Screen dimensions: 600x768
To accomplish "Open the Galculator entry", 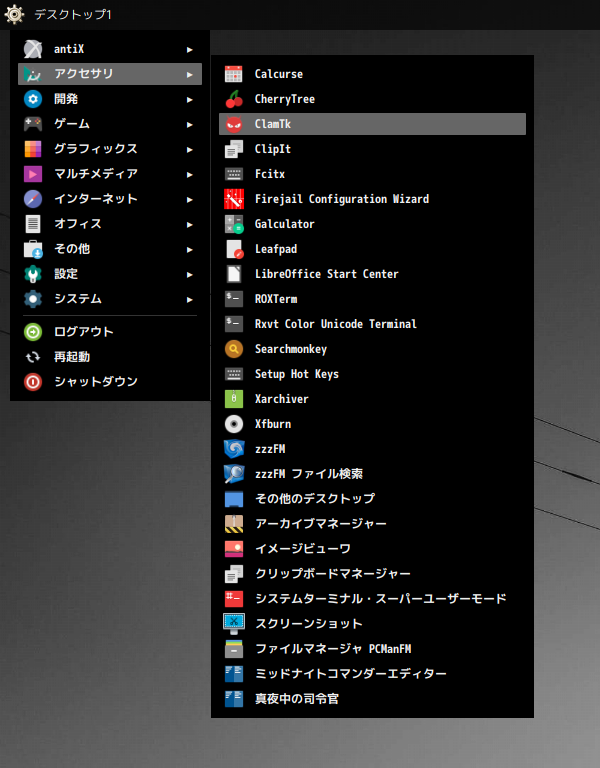I will point(372,224).
